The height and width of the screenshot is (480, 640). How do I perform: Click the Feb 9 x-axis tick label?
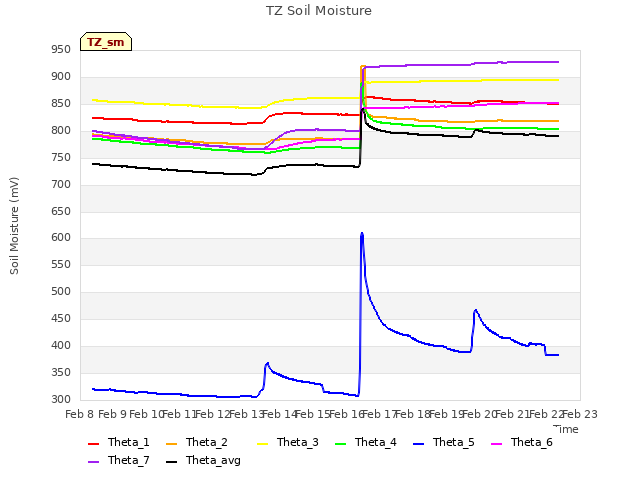113,415
